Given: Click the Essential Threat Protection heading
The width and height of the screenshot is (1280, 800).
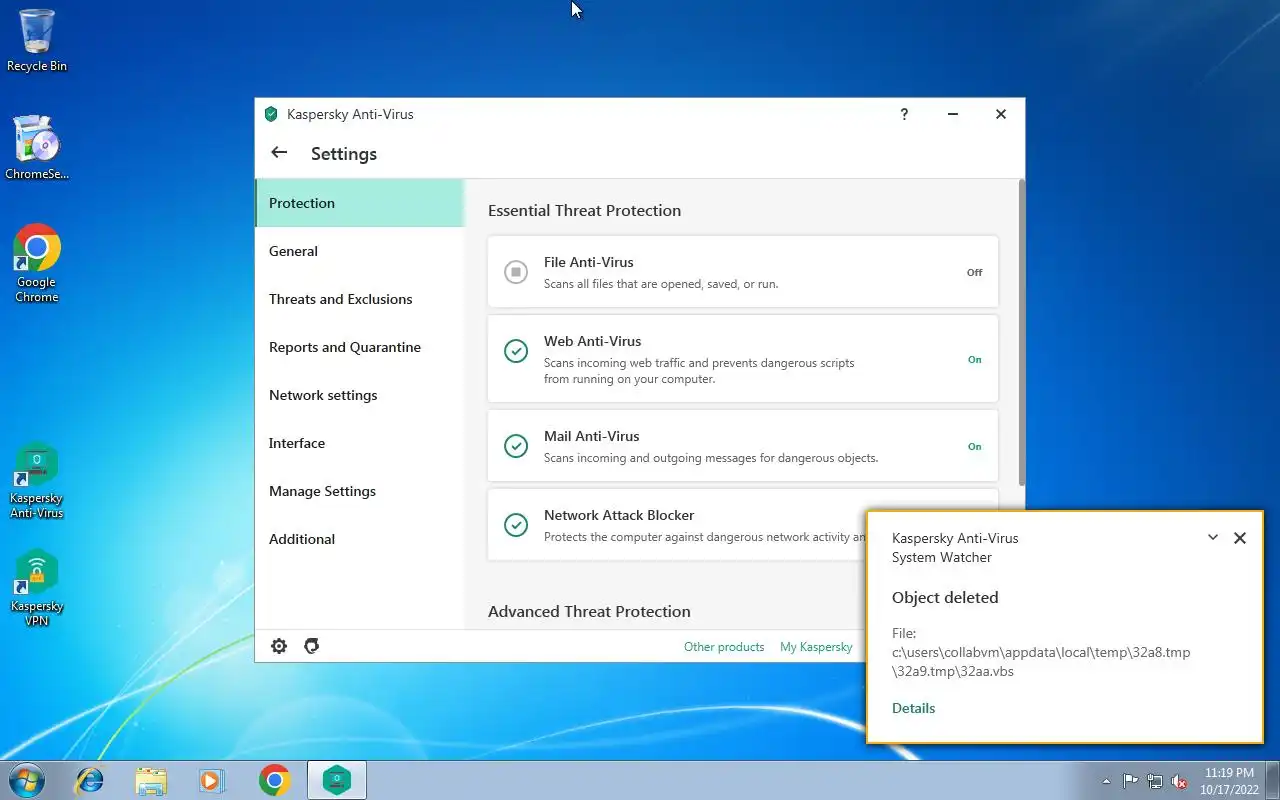Looking at the screenshot, I should tap(584, 211).
